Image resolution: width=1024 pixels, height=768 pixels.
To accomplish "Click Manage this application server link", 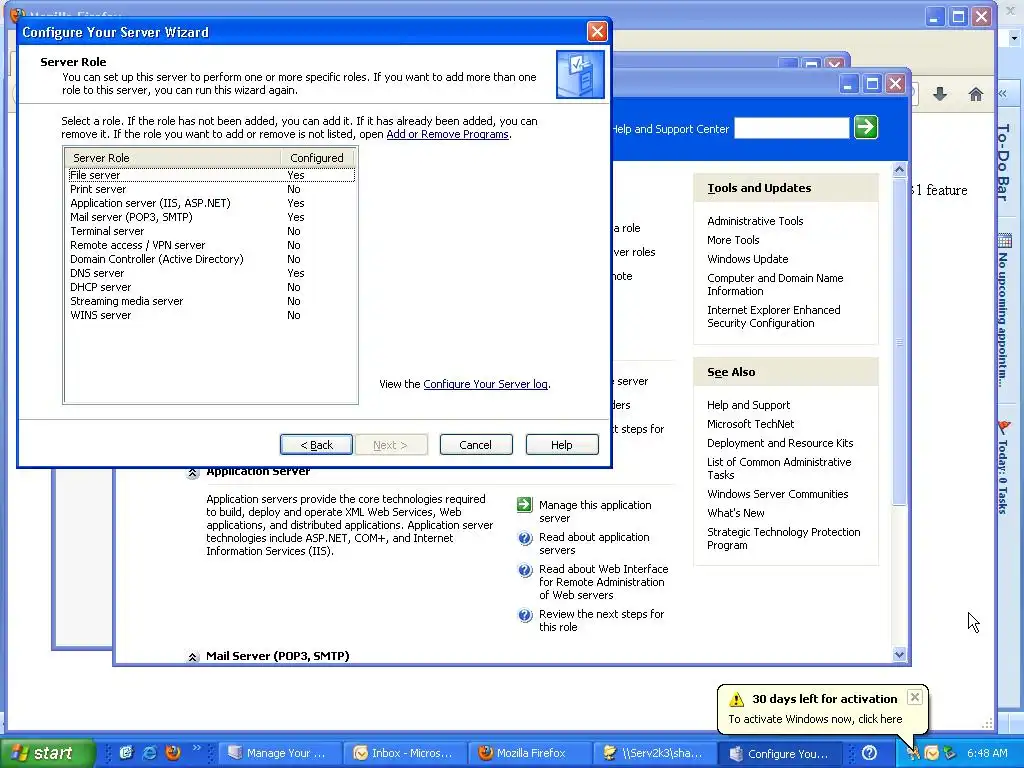I will point(594,511).
